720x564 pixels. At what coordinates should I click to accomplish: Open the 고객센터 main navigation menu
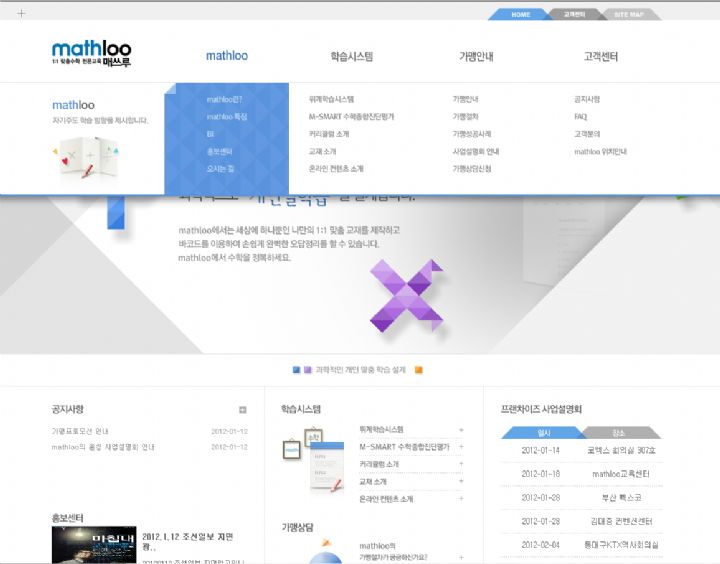coord(601,56)
